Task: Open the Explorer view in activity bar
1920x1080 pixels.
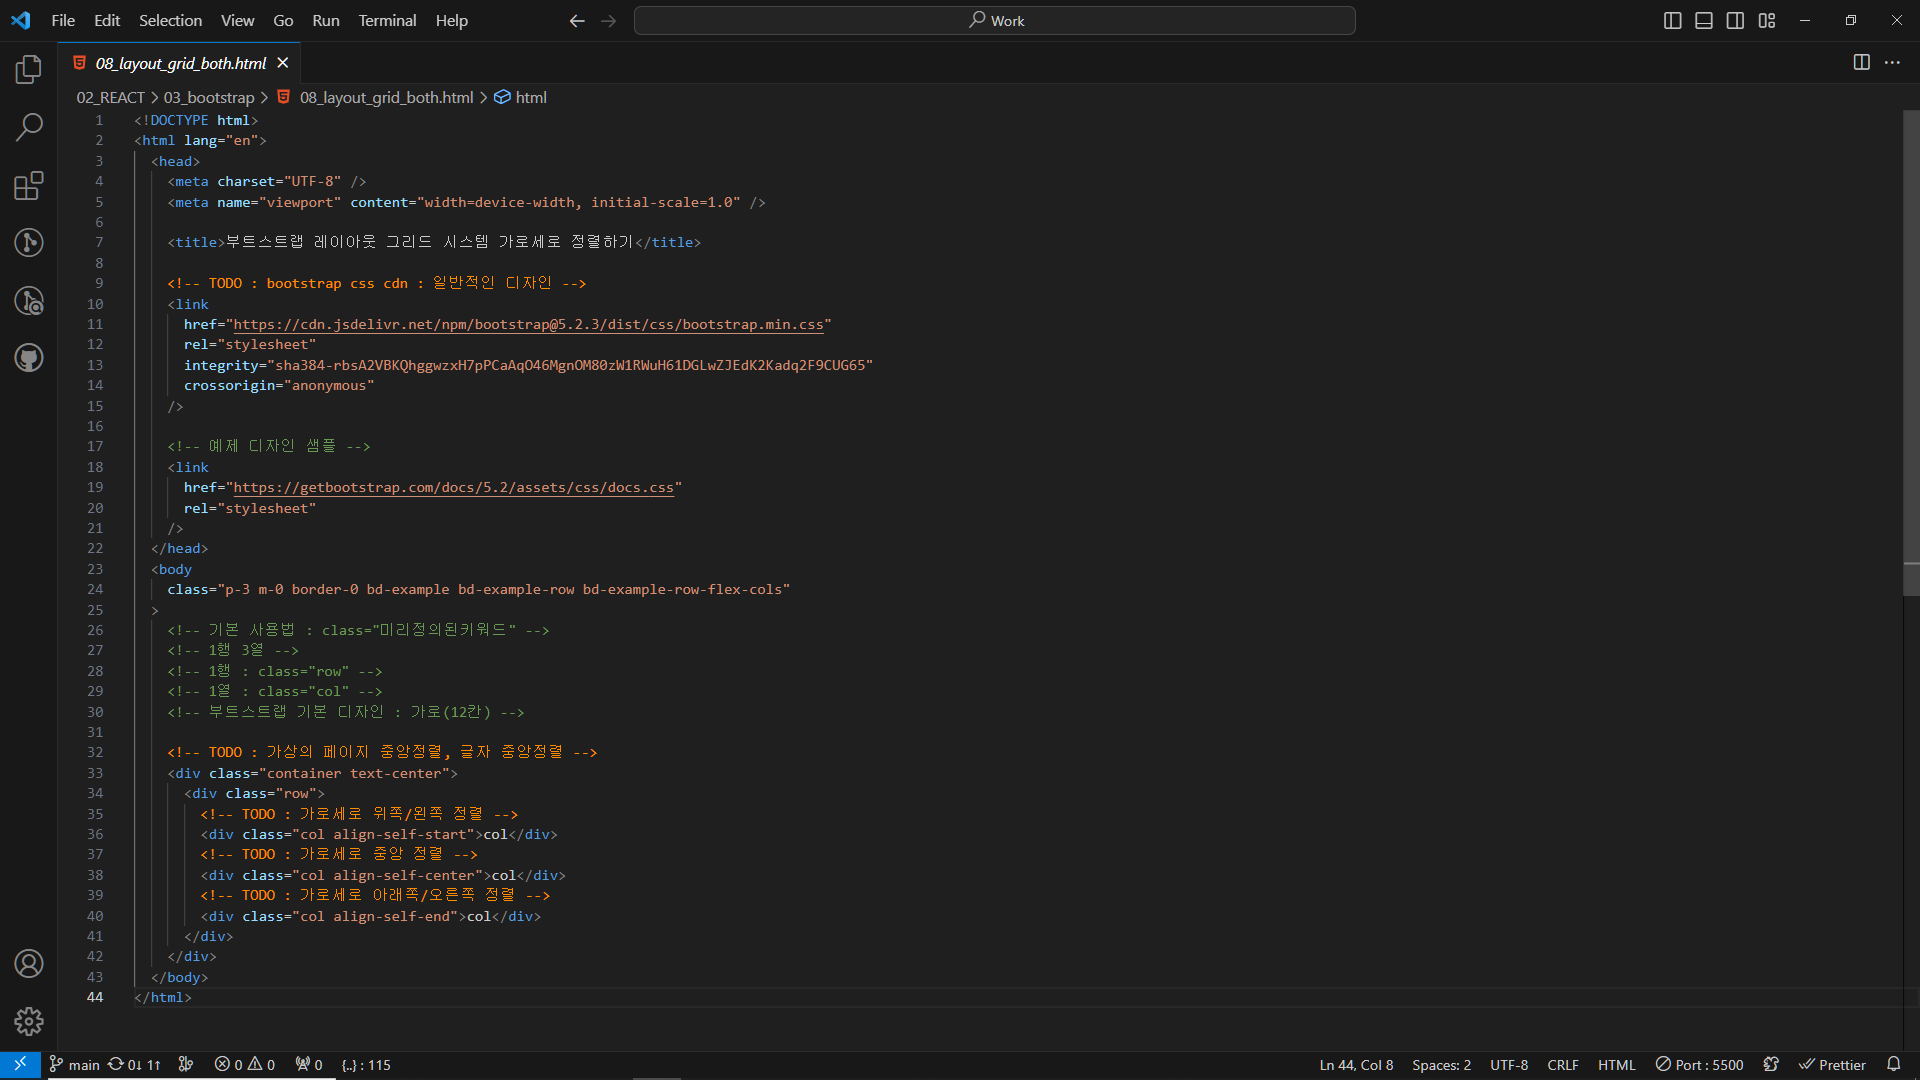Action: pos(29,70)
